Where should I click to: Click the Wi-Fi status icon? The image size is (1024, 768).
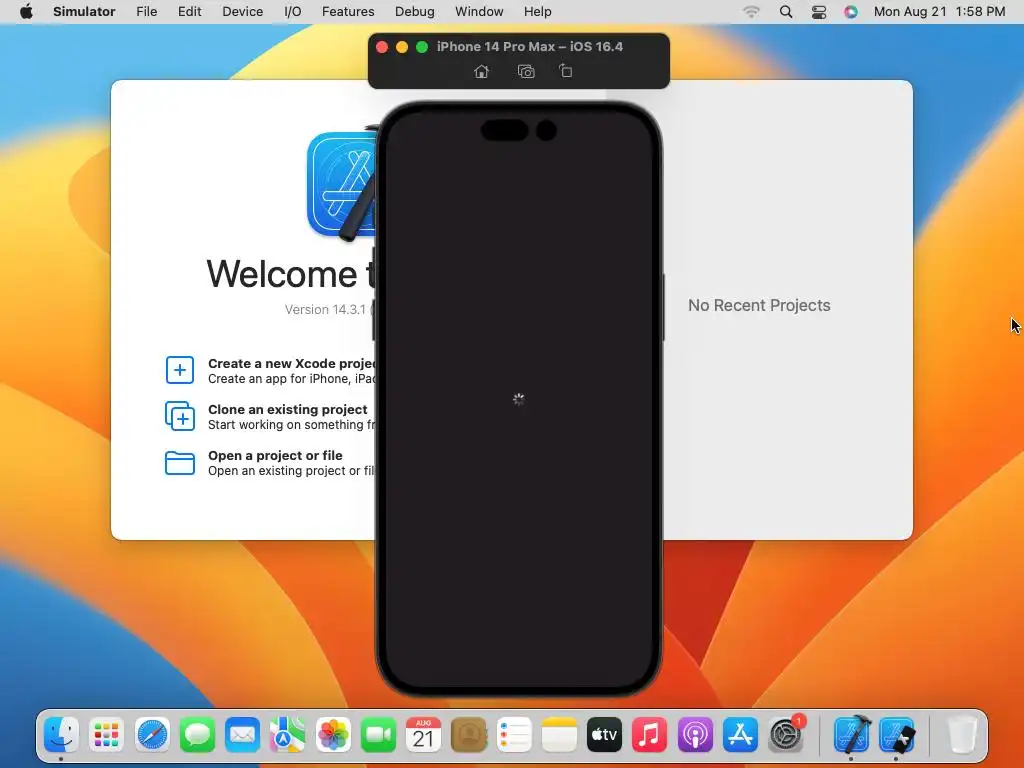752,11
